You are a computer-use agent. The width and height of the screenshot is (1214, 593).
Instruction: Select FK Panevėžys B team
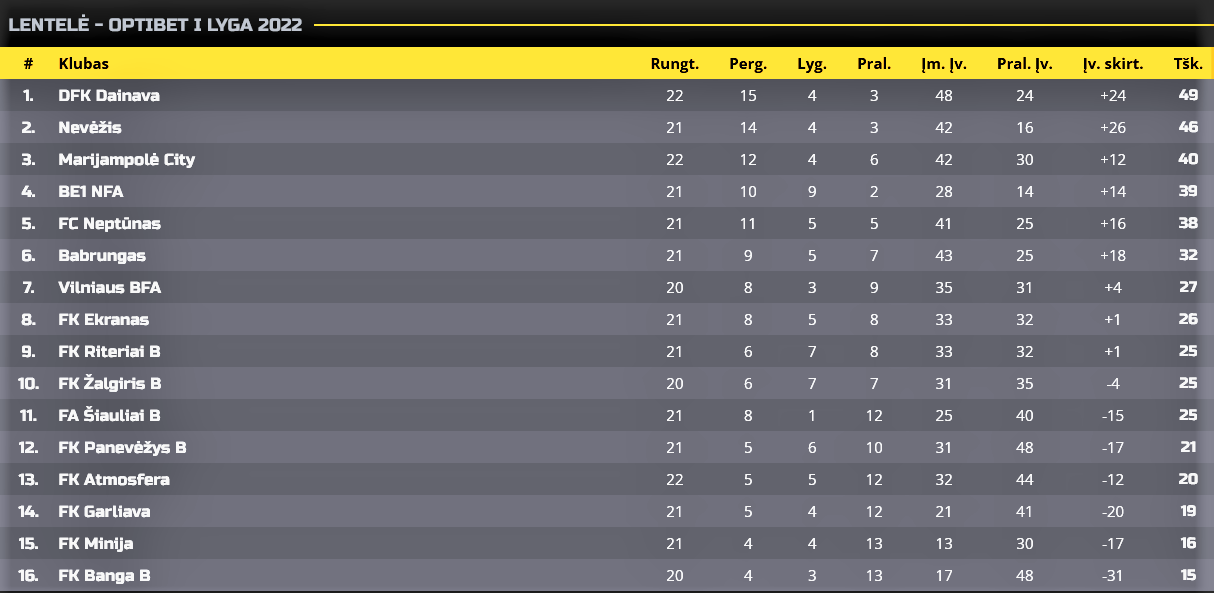click(123, 448)
